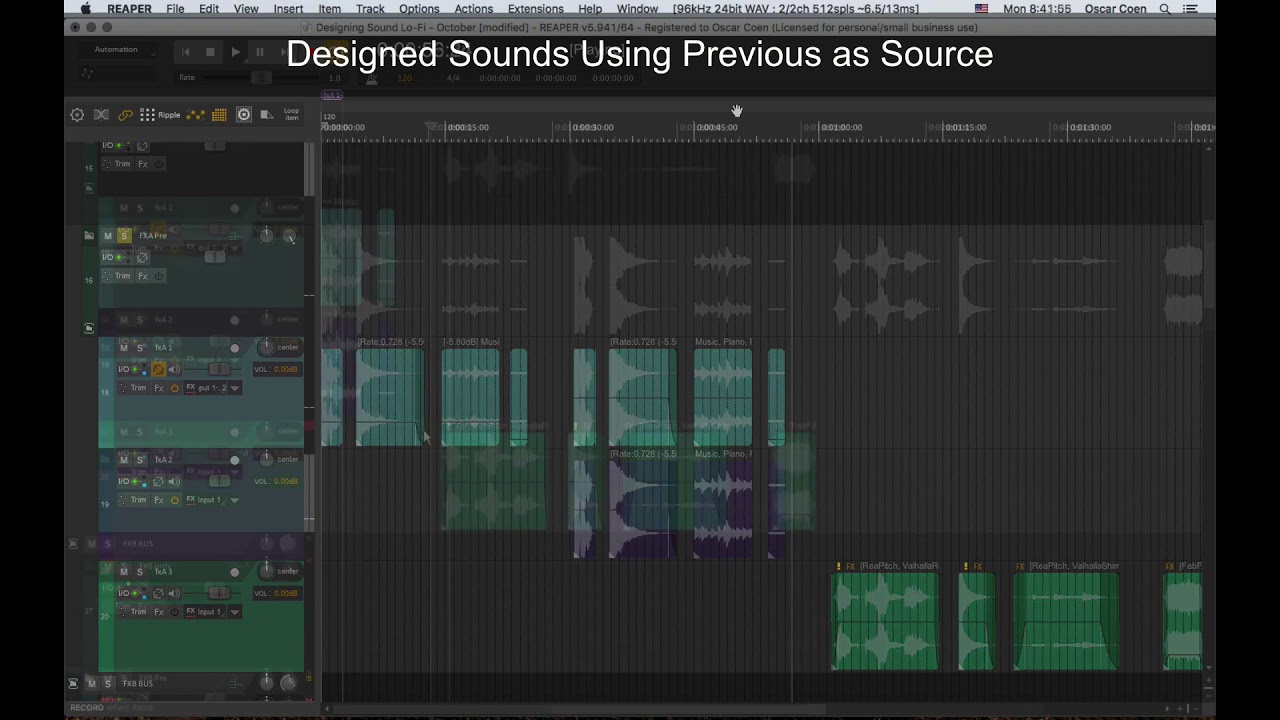
Task: Click the Automation button in transport
Action: click(116, 50)
